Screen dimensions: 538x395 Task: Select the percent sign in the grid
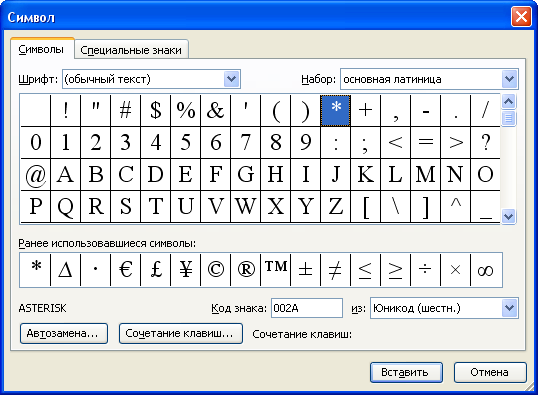click(185, 111)
